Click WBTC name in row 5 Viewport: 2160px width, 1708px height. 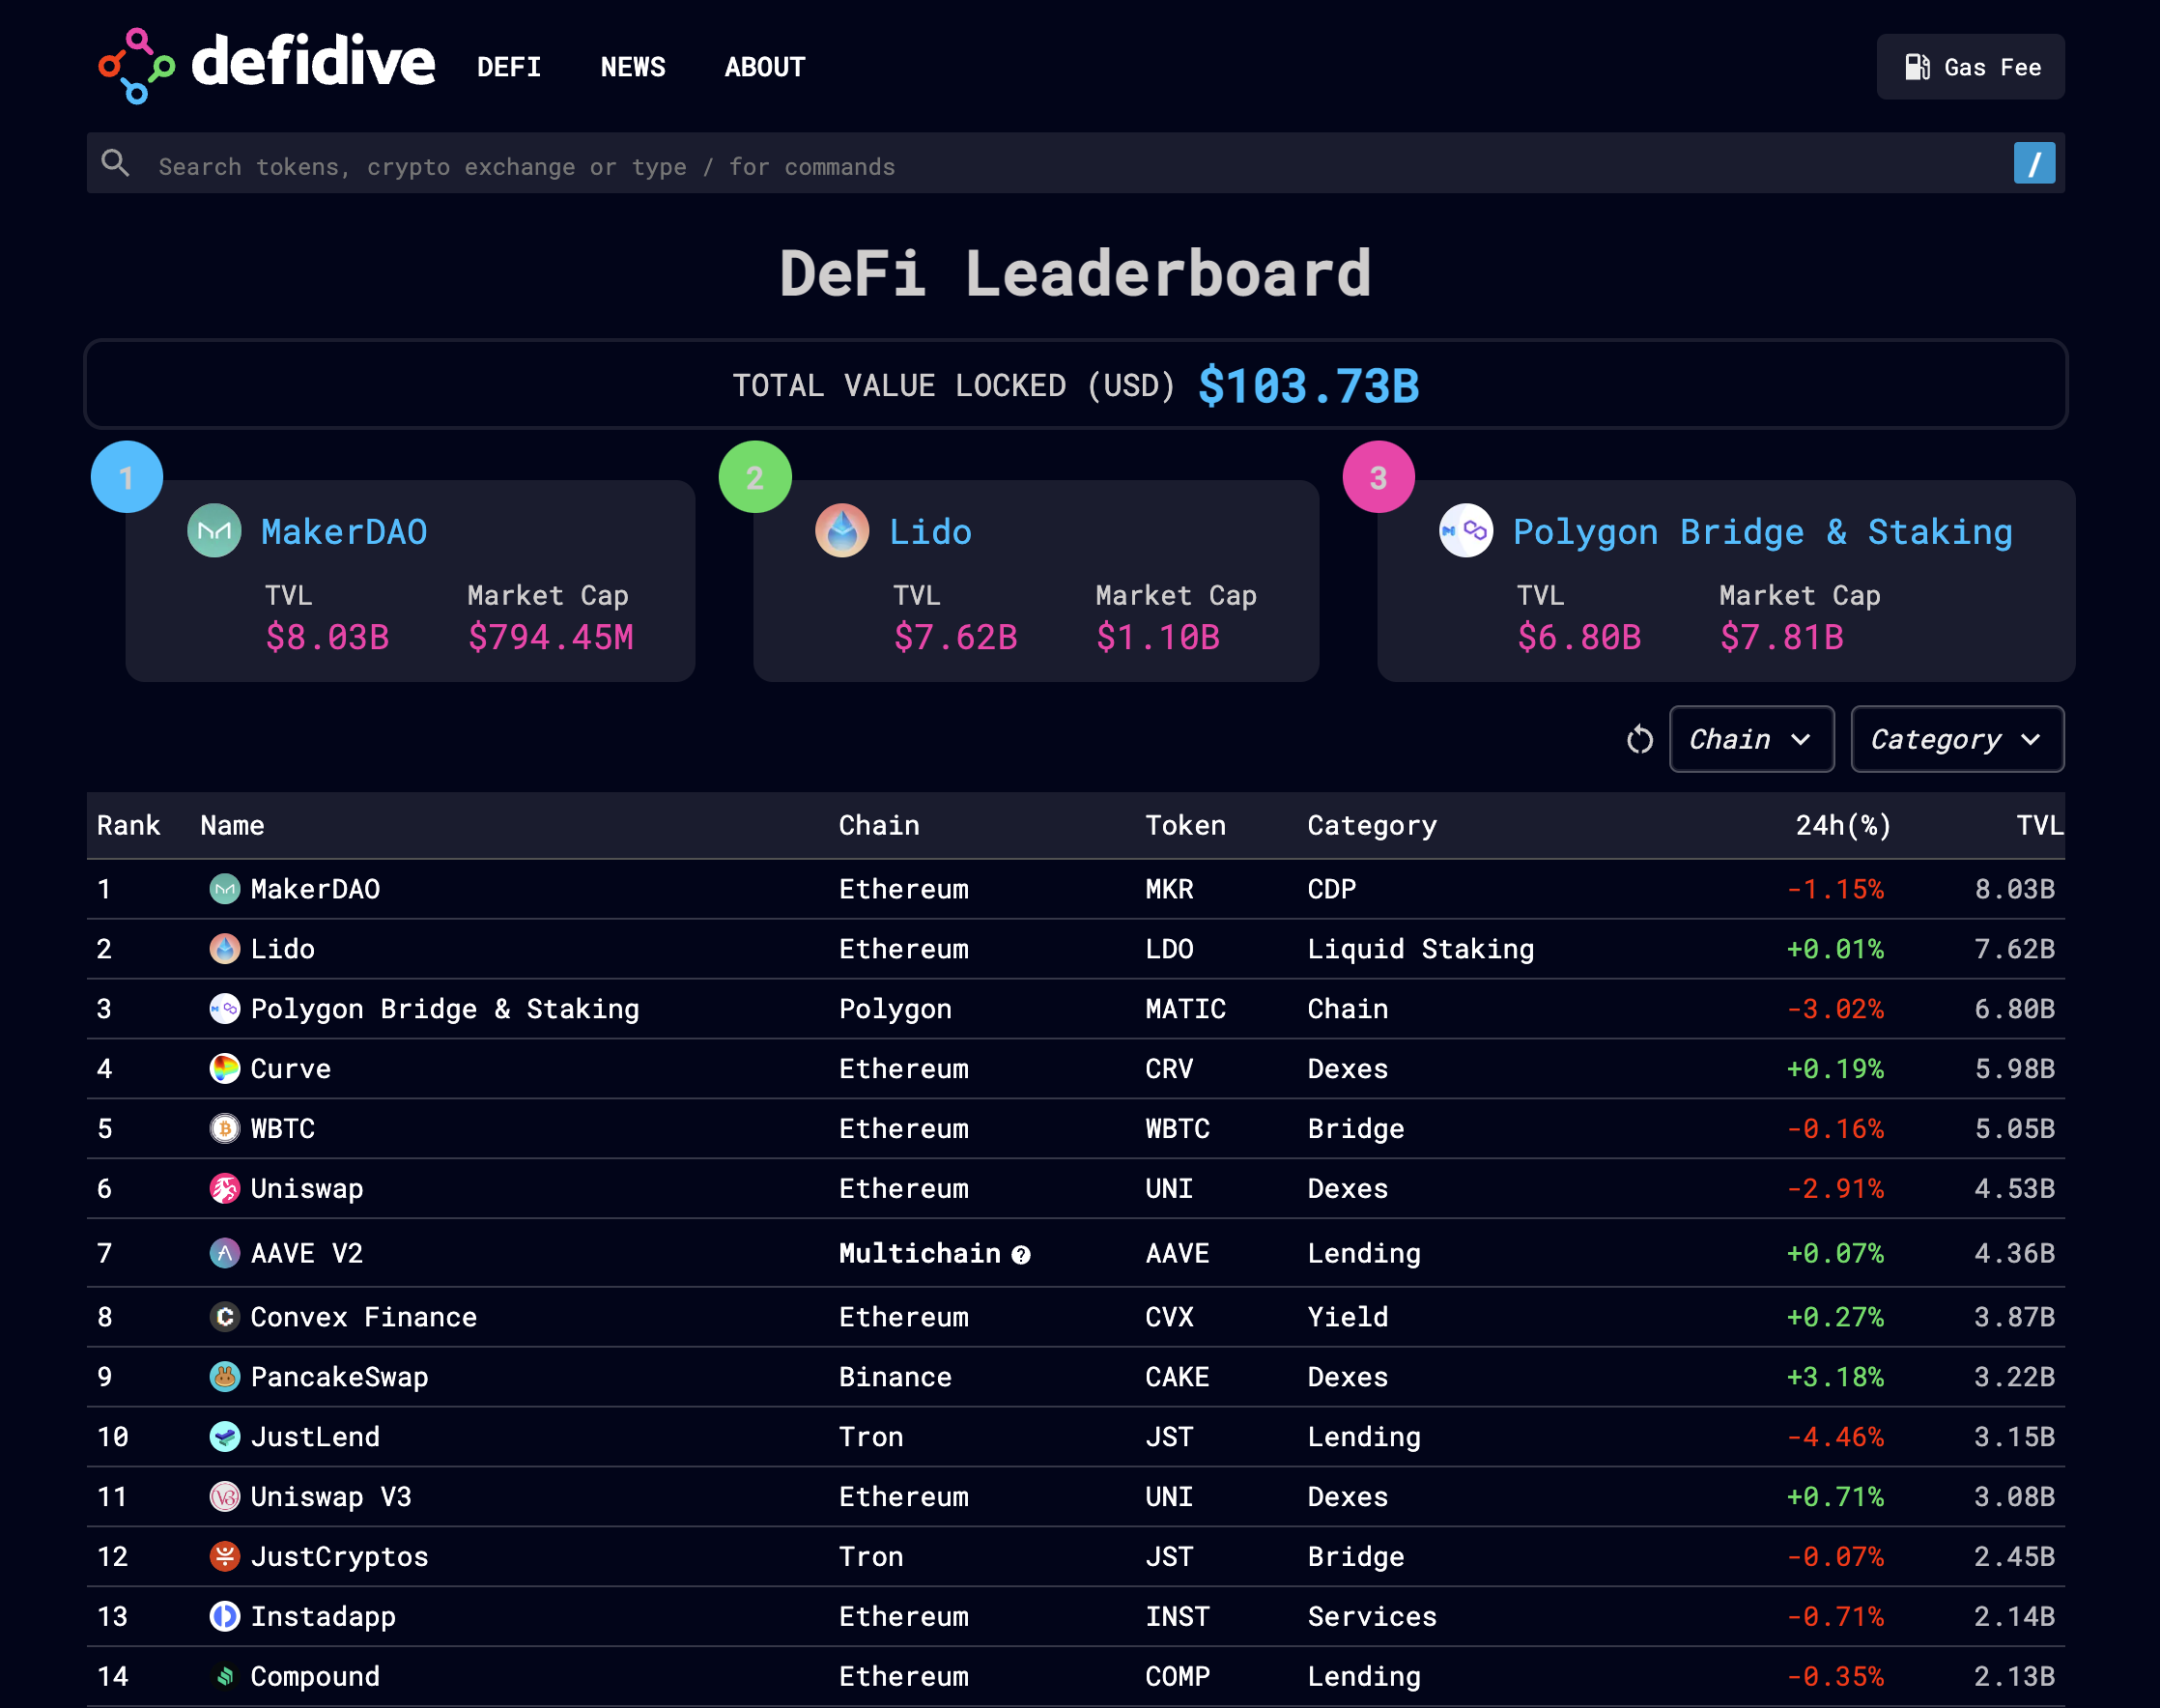point(282,1129)
